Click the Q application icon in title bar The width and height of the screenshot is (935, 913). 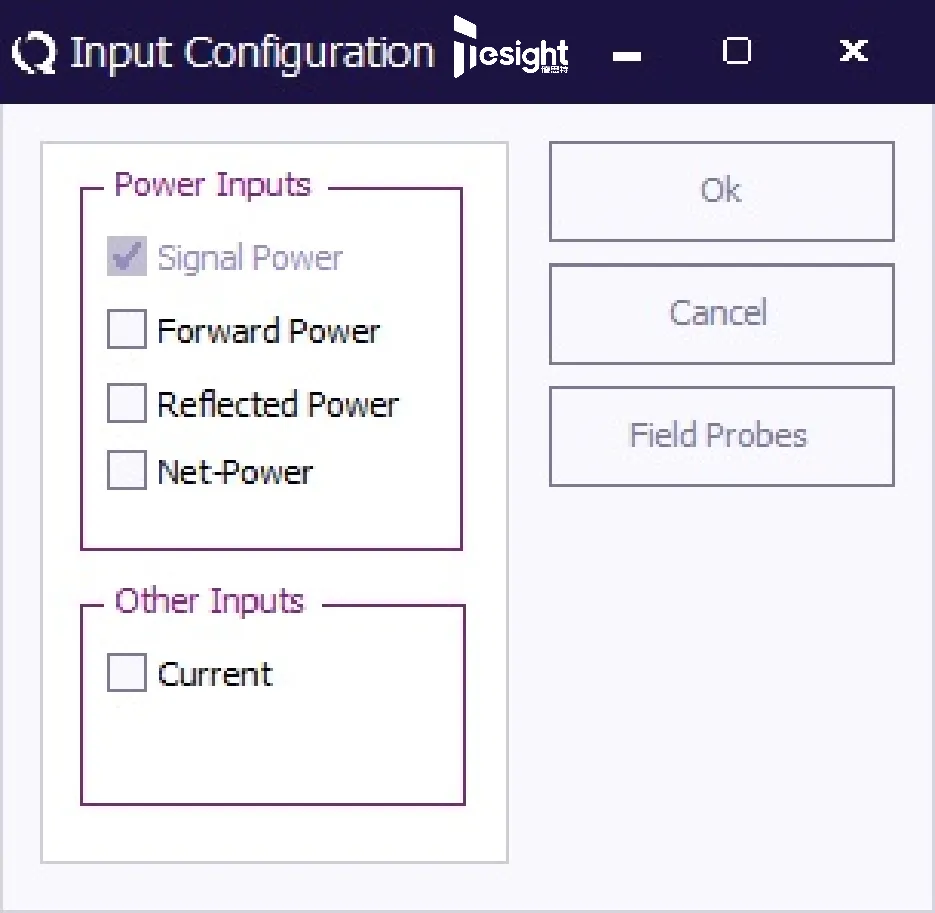coord(34,53)
